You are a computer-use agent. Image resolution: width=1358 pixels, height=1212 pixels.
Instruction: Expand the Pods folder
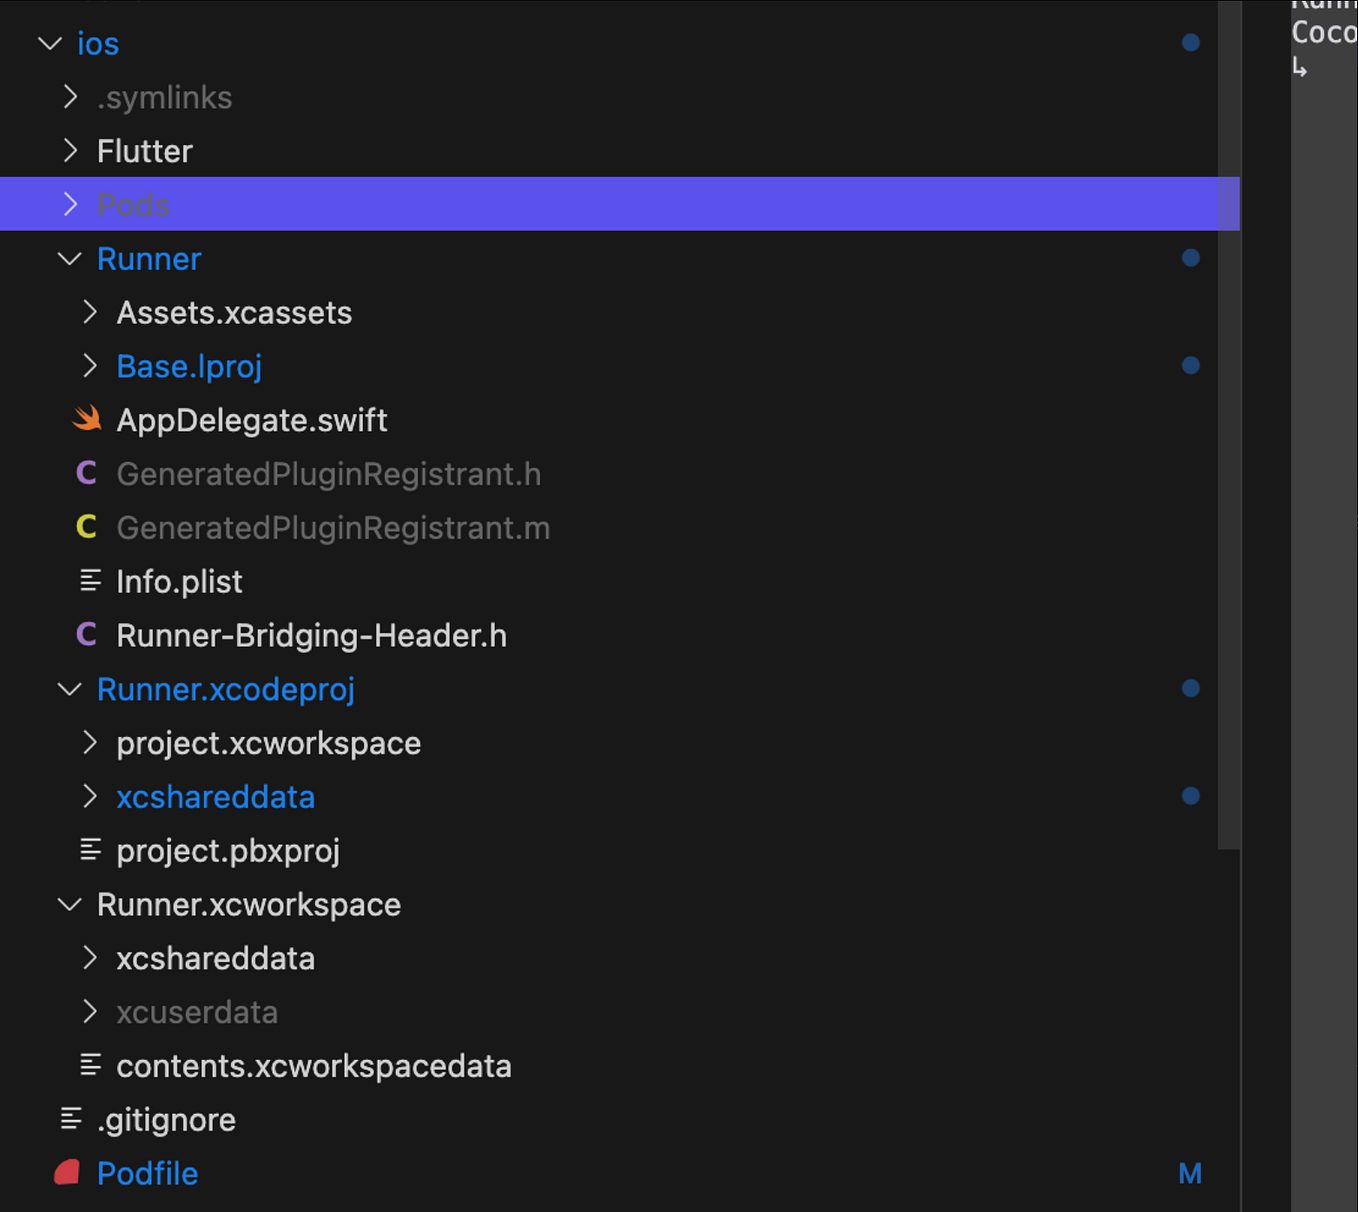(70, 204)
